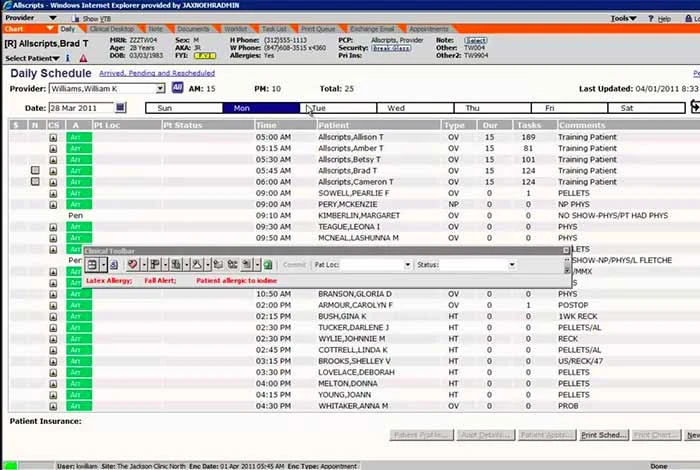Image resolution: width=700 pixels, height=470 pixels.
Task: Click the red heart icon in Clinical Toolbar
Action: 133,265
